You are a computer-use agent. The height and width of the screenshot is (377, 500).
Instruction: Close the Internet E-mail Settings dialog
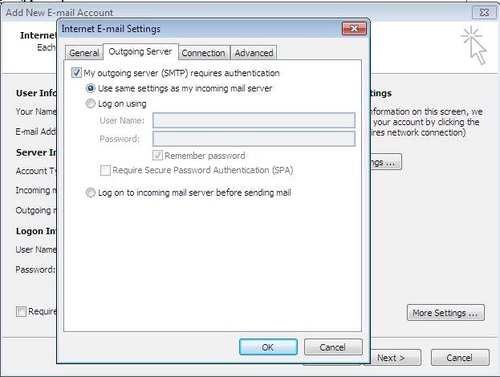coord(354,29)
